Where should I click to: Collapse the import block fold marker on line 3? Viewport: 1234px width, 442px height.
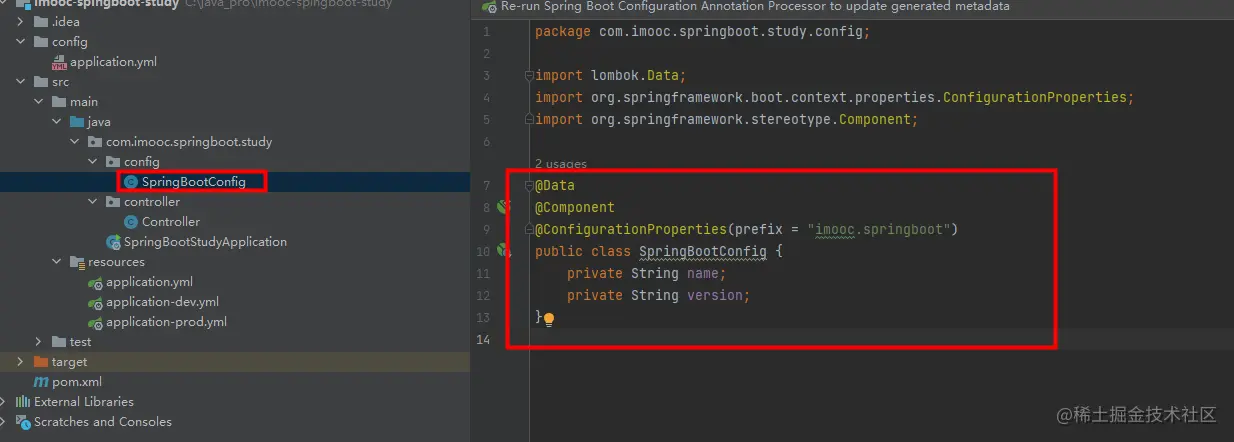tap(527, 76)
